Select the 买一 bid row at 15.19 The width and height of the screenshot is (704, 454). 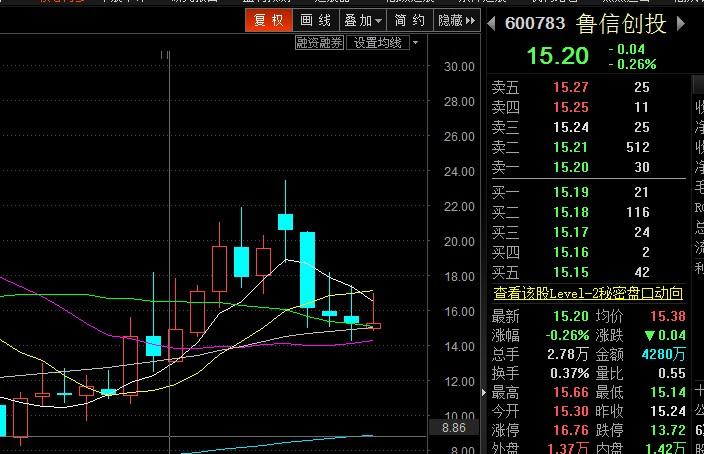coord(570,192)
